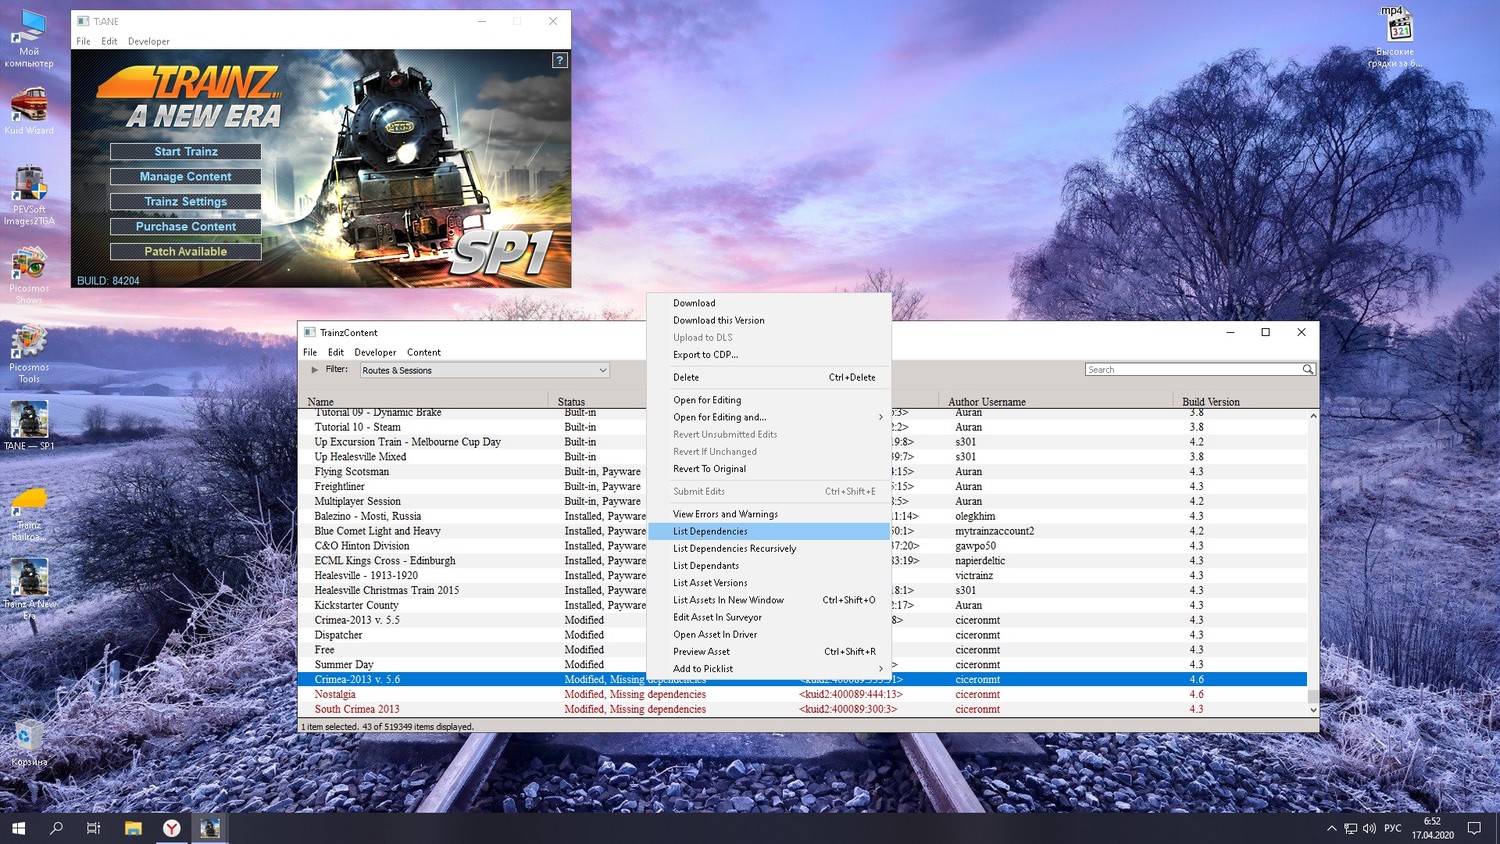The height and width of the screenshot is (844, 1500).
Task: Choose Edit Asset In Surveyor
Action: [769, 617]
